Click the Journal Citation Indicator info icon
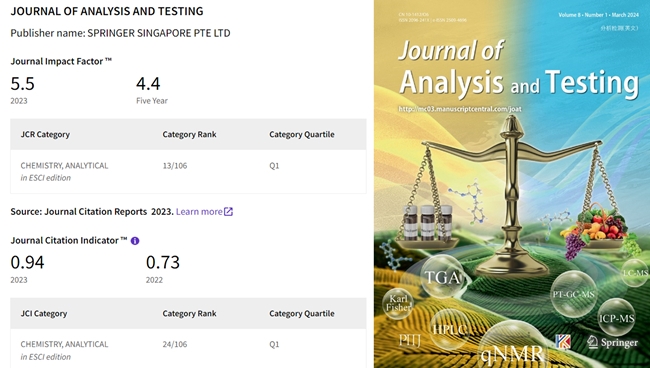650x368 pixels. 135,241
